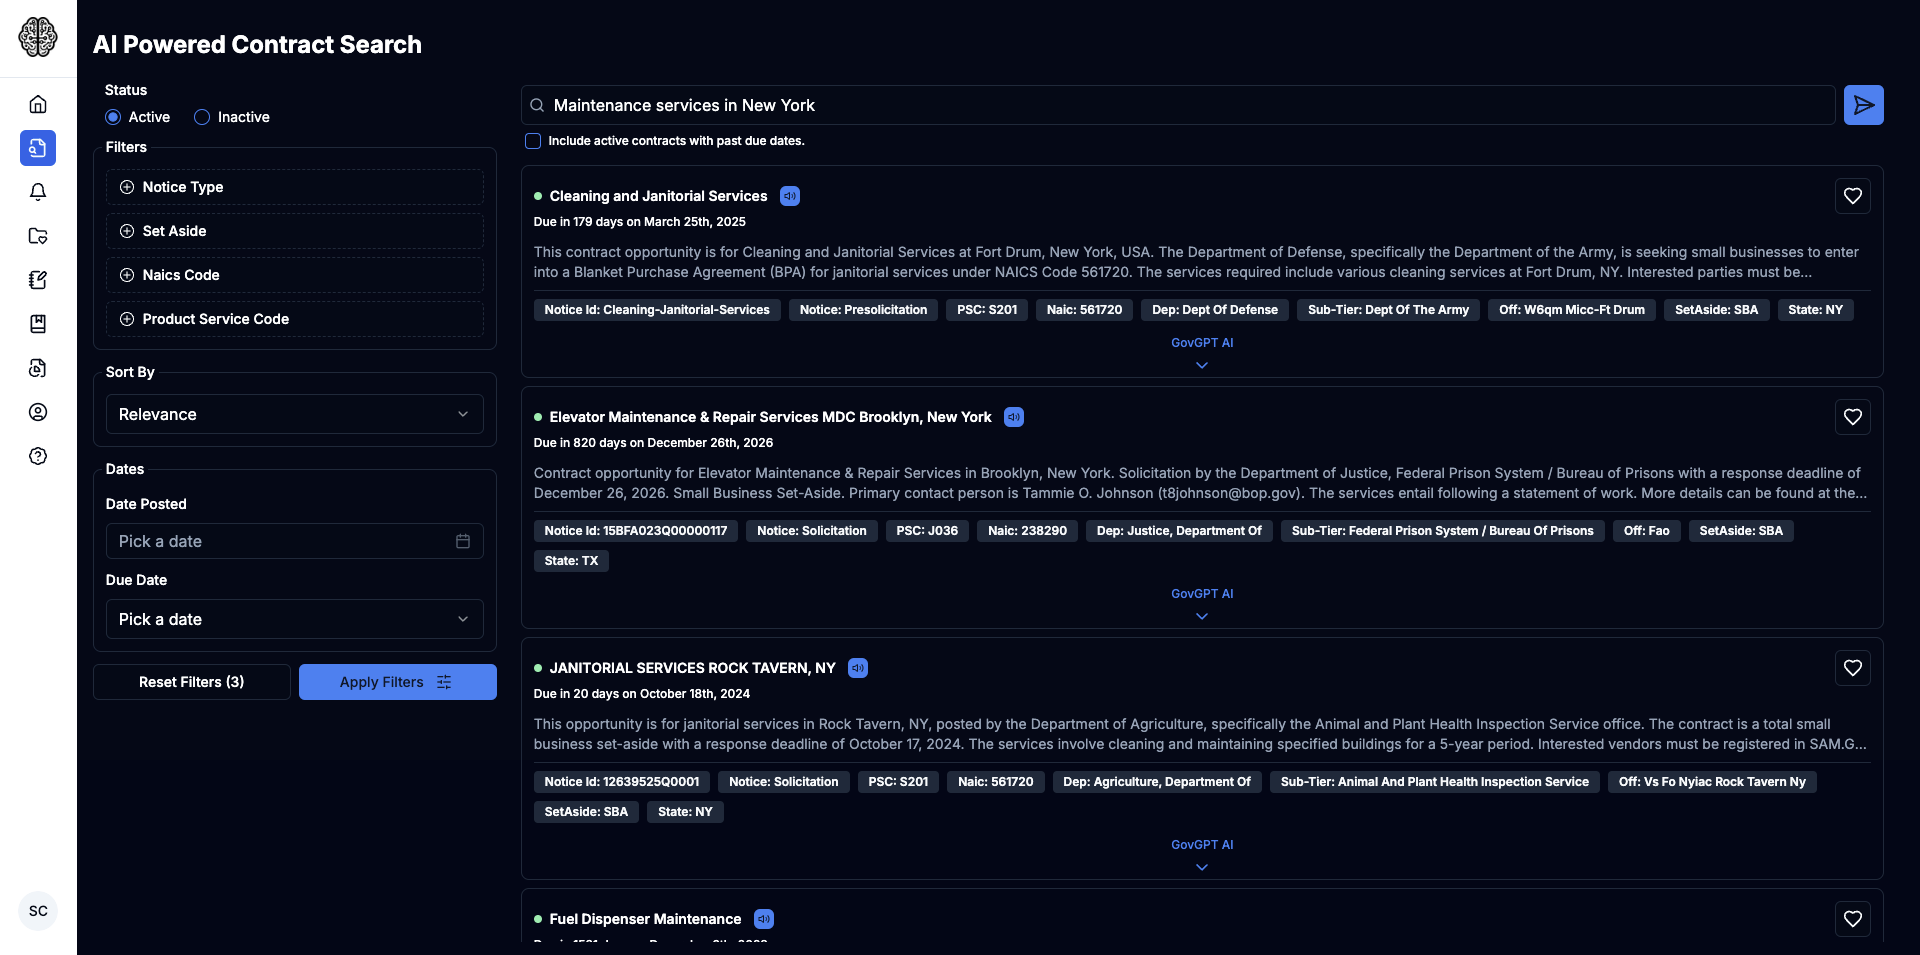Click calendar icon in Date Posted field

(463, 541)
